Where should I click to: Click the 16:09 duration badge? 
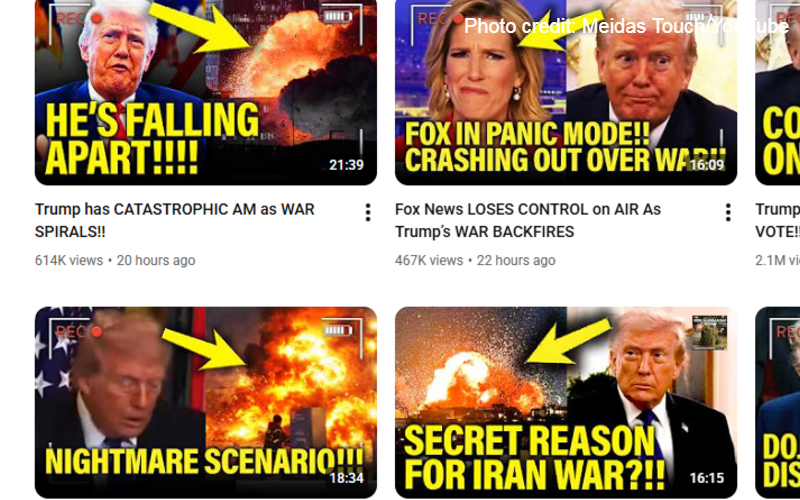(707, 165)
